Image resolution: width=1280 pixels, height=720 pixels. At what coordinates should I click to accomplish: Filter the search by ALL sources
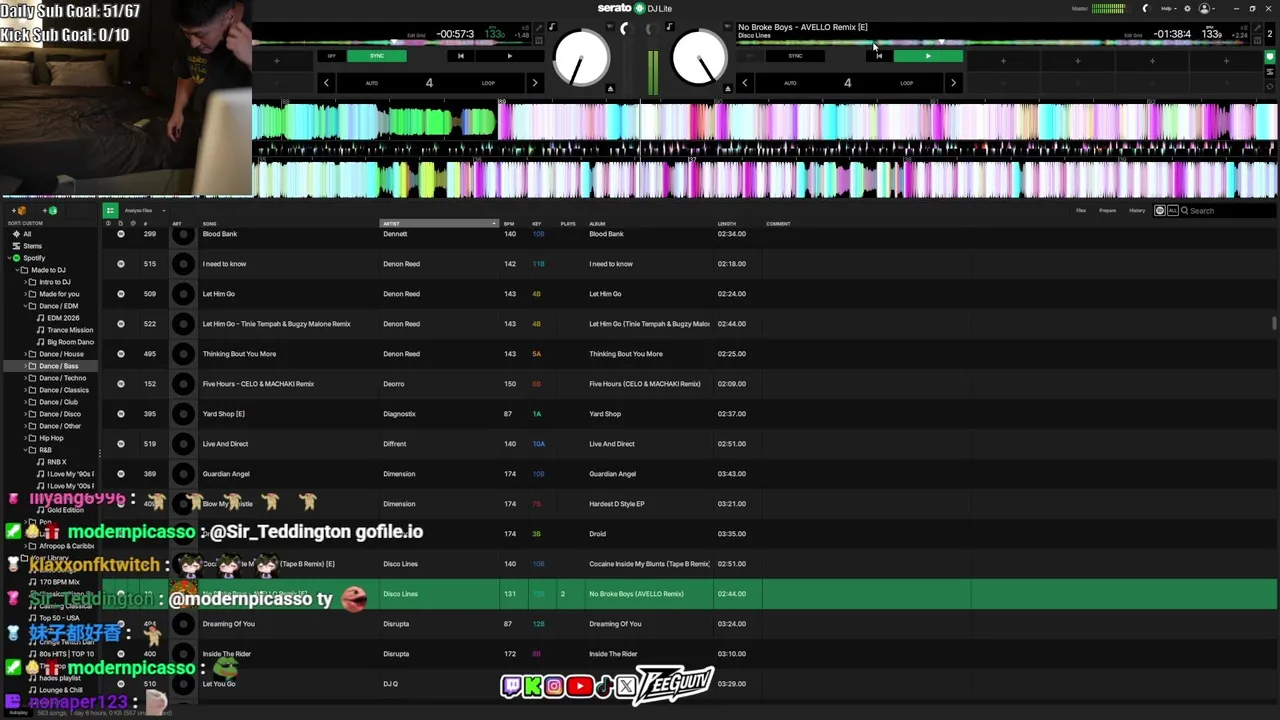point(1172,211)
